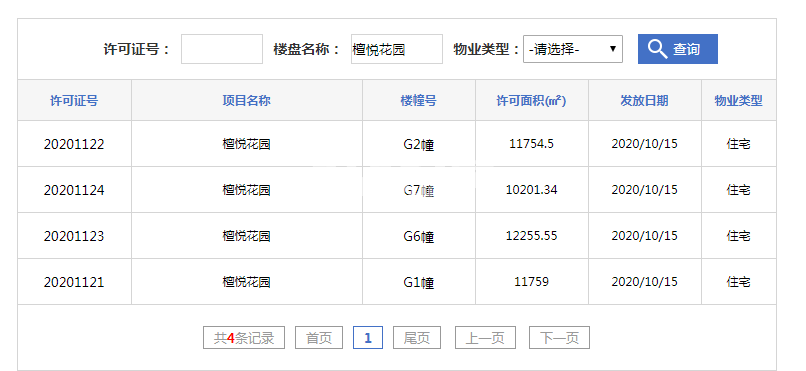This screenshot has height=371, width=806.
Task: Click the G7幢 building cell
Action: (418, 190)
